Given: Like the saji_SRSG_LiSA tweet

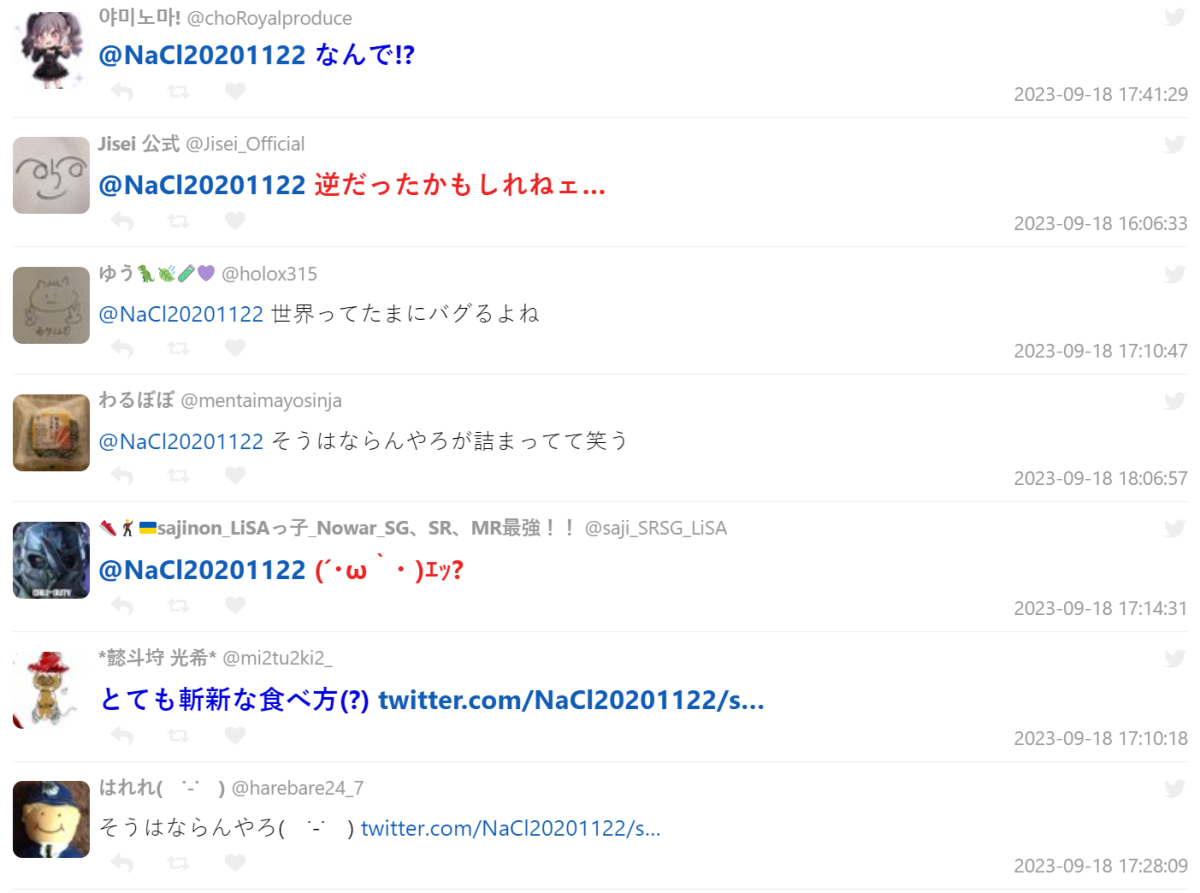Looking at the screenshot, I should tap(235, 606).
